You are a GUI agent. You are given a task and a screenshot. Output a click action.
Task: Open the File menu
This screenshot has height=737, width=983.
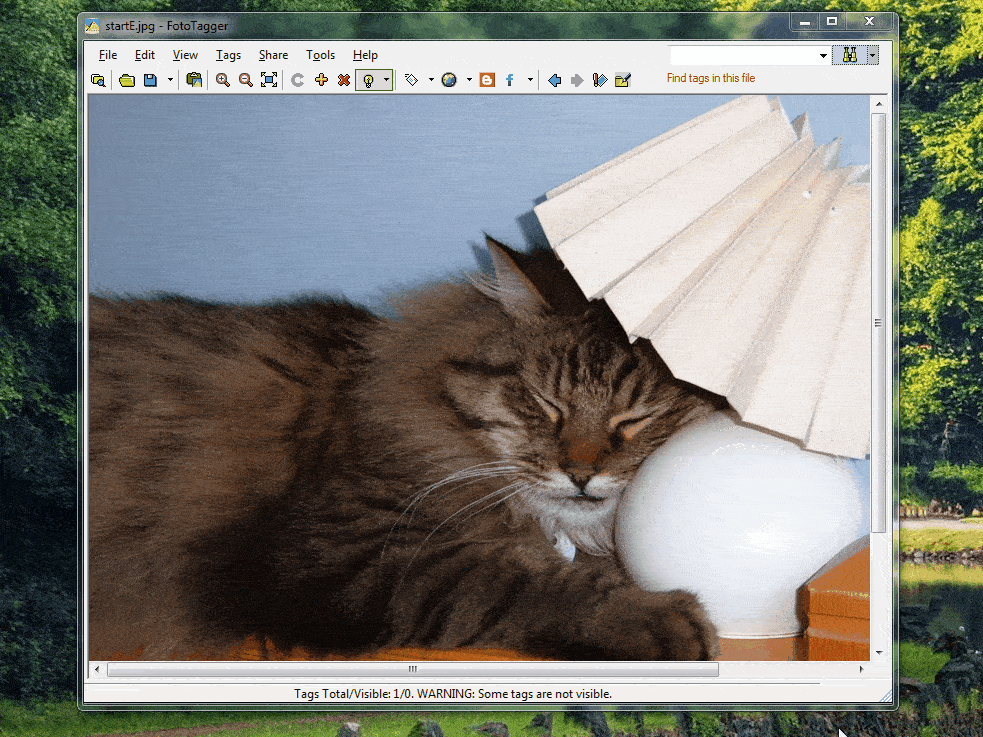[x=108, y=55]
